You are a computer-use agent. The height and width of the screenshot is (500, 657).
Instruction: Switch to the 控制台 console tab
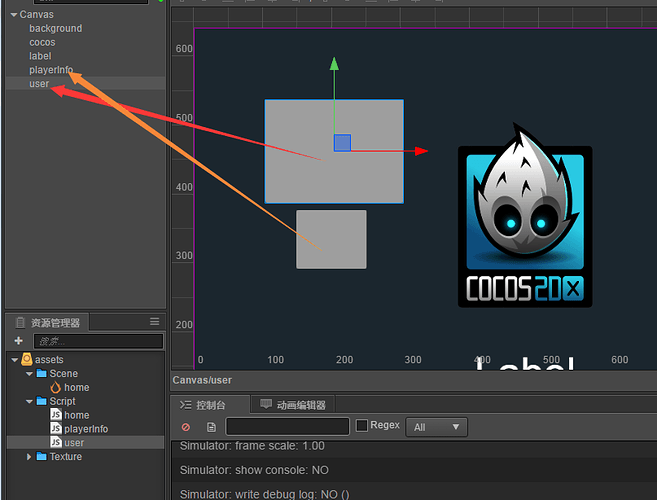pyautogui.click(x=203, y=405)
